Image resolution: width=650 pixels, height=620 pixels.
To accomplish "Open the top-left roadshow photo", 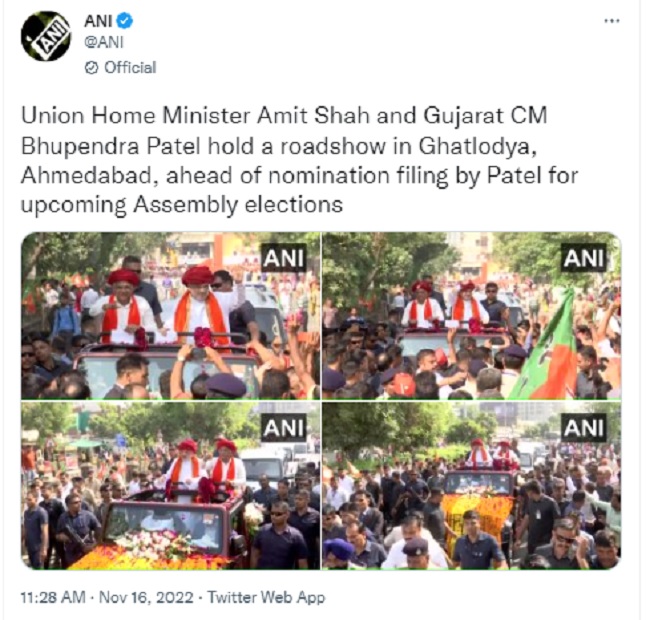I will click(170, 315).
